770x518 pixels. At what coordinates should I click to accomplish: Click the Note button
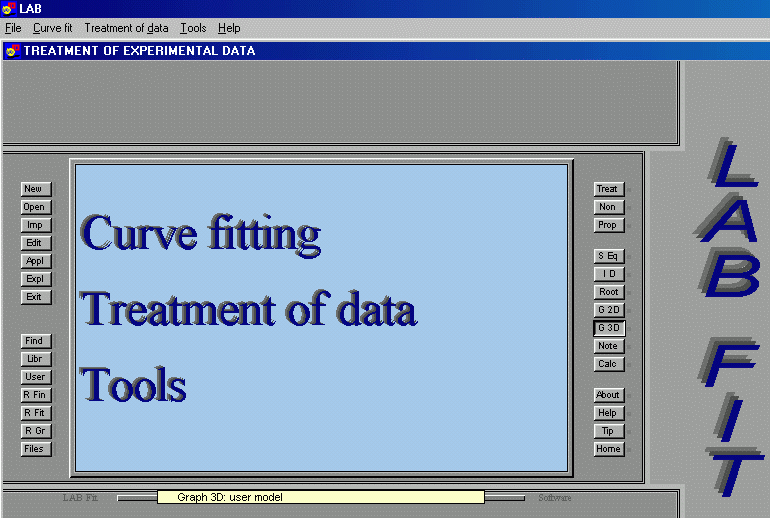click(x=609, y=346)
